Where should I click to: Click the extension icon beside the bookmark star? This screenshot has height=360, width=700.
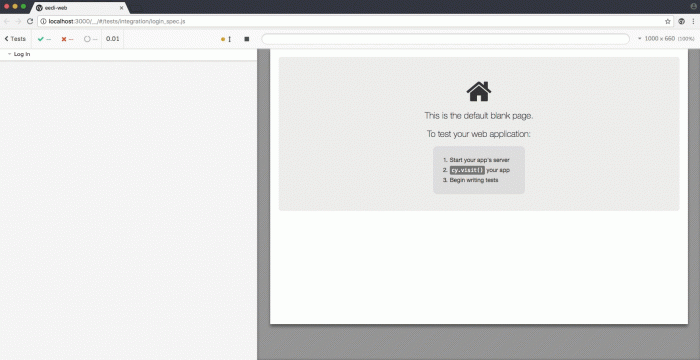[x=682, y=21]
